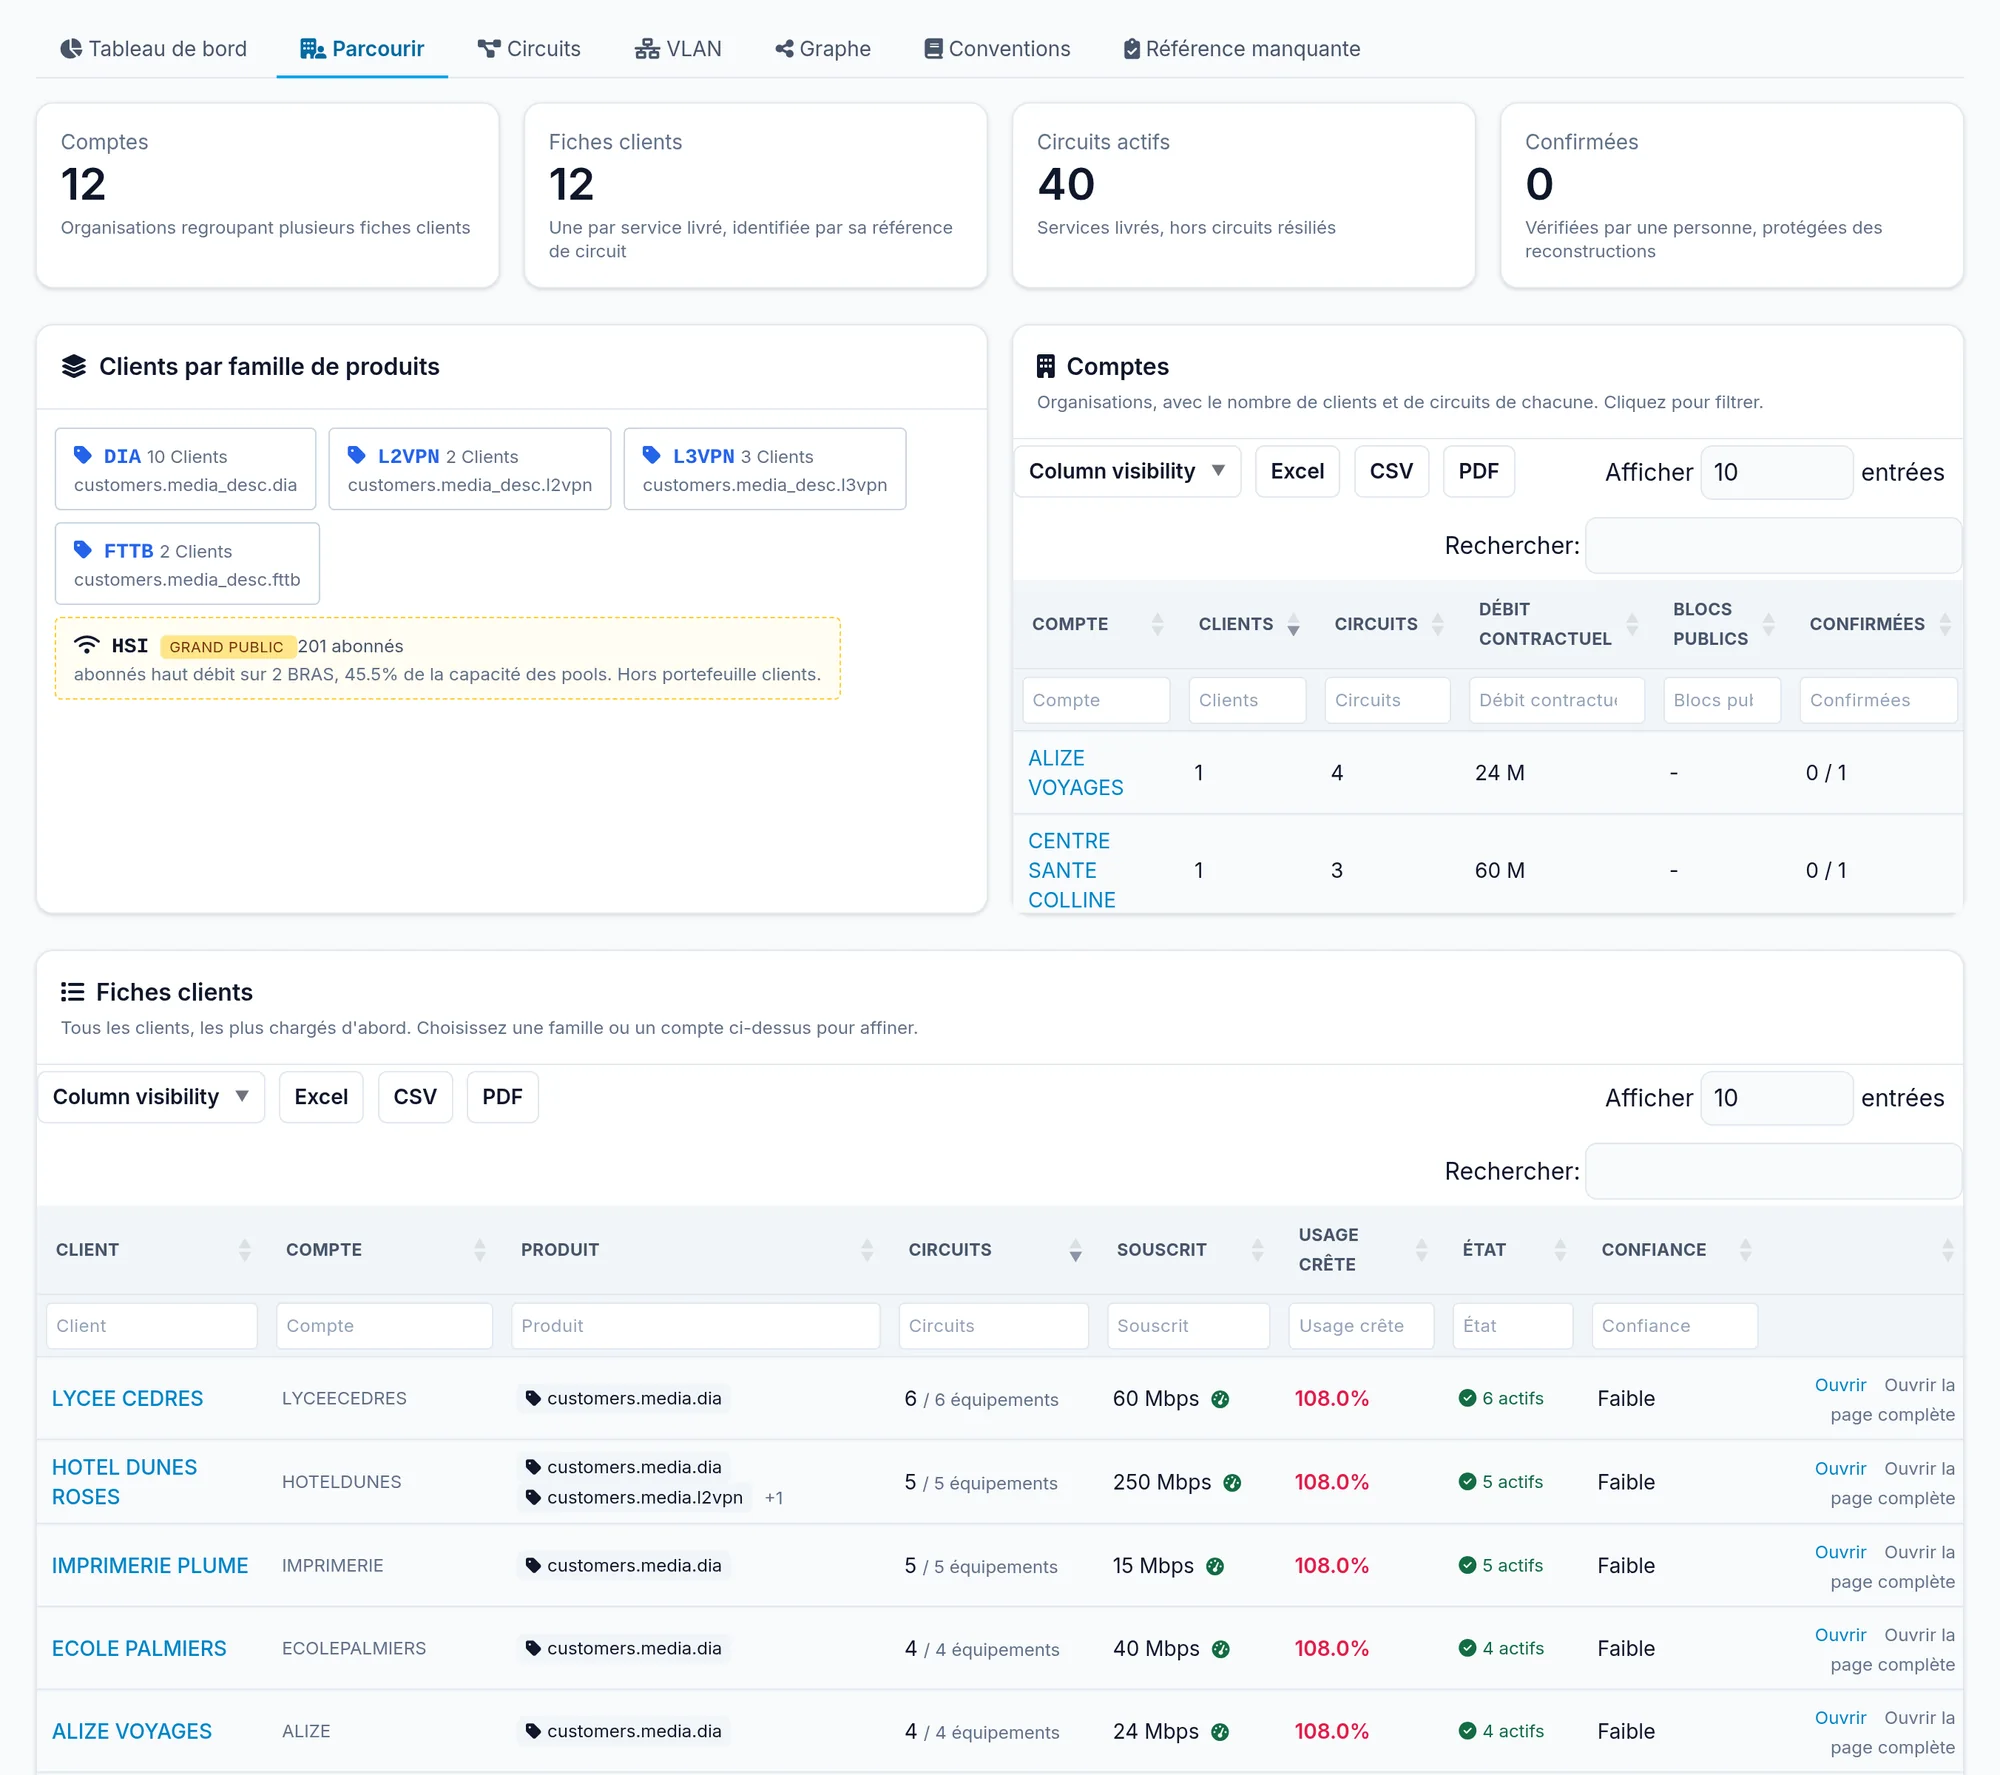The height and width of the screenshot is (1775, 2000).
Task: Click the Rechercher field in Comptes panel
Action: pyautogui.click(x=1773, y=546)
